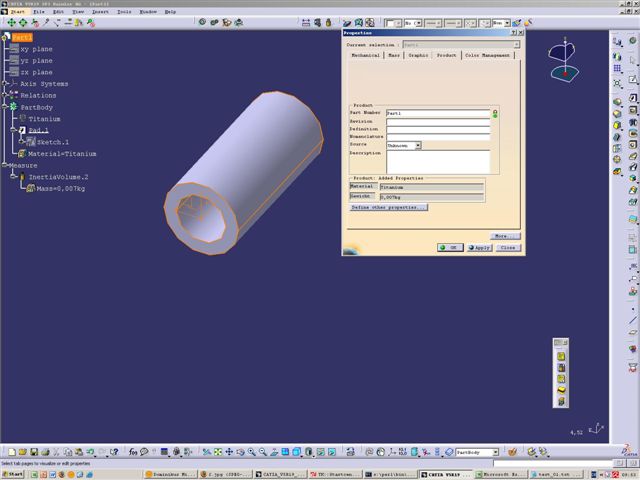640x480 pixels.
Task: Open the Tools menu
Action: tap(124, 12)
